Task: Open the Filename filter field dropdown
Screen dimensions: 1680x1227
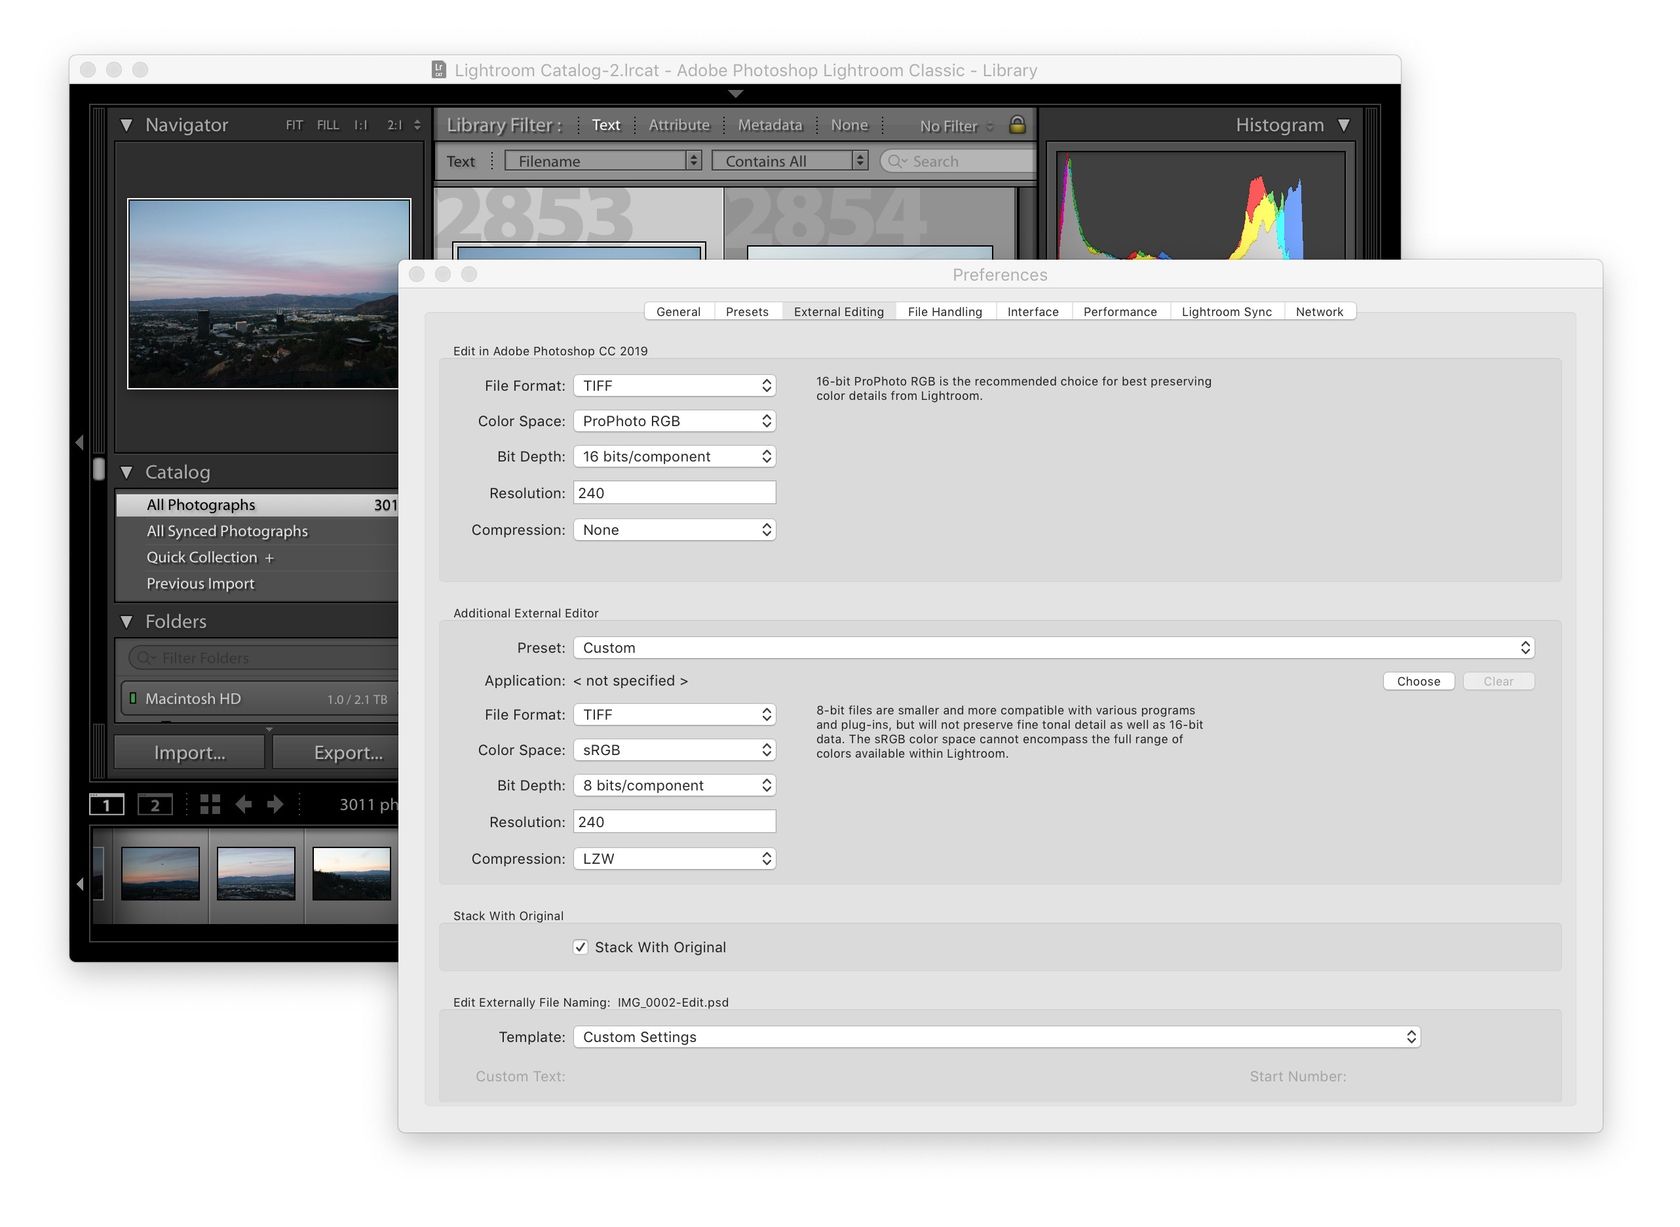Action: 604,161
